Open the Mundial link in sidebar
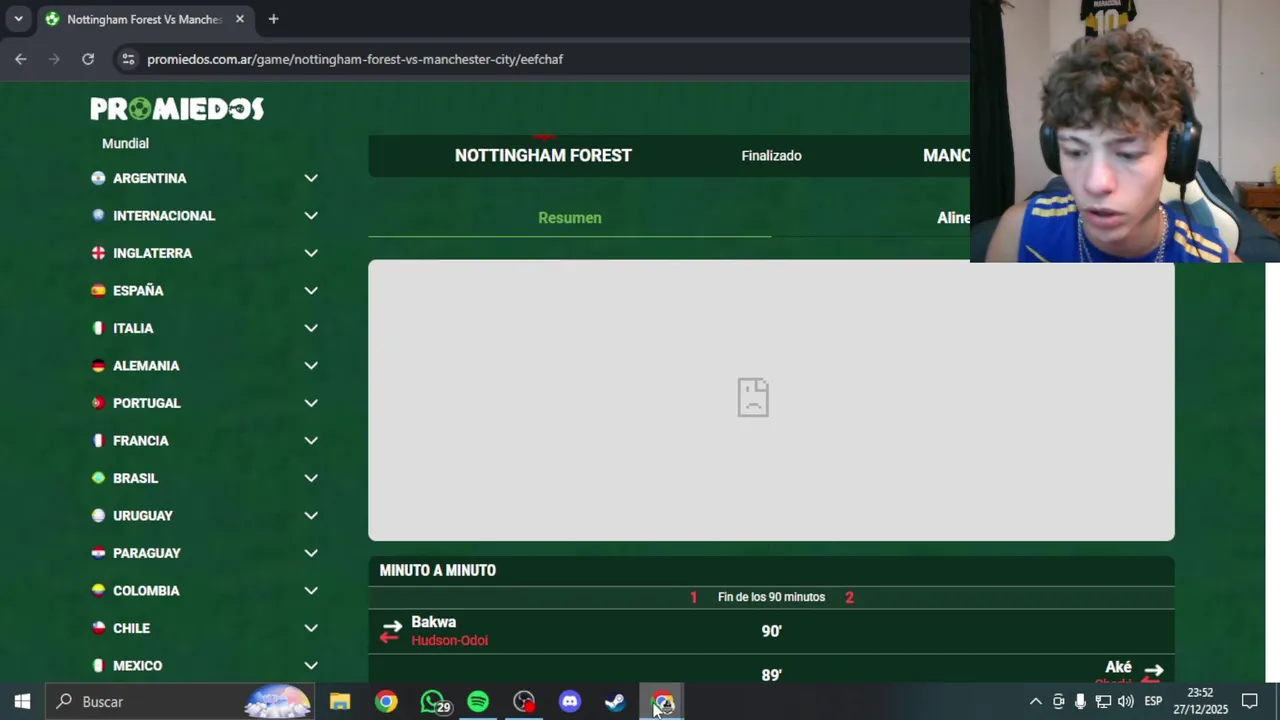 (125, 144)
